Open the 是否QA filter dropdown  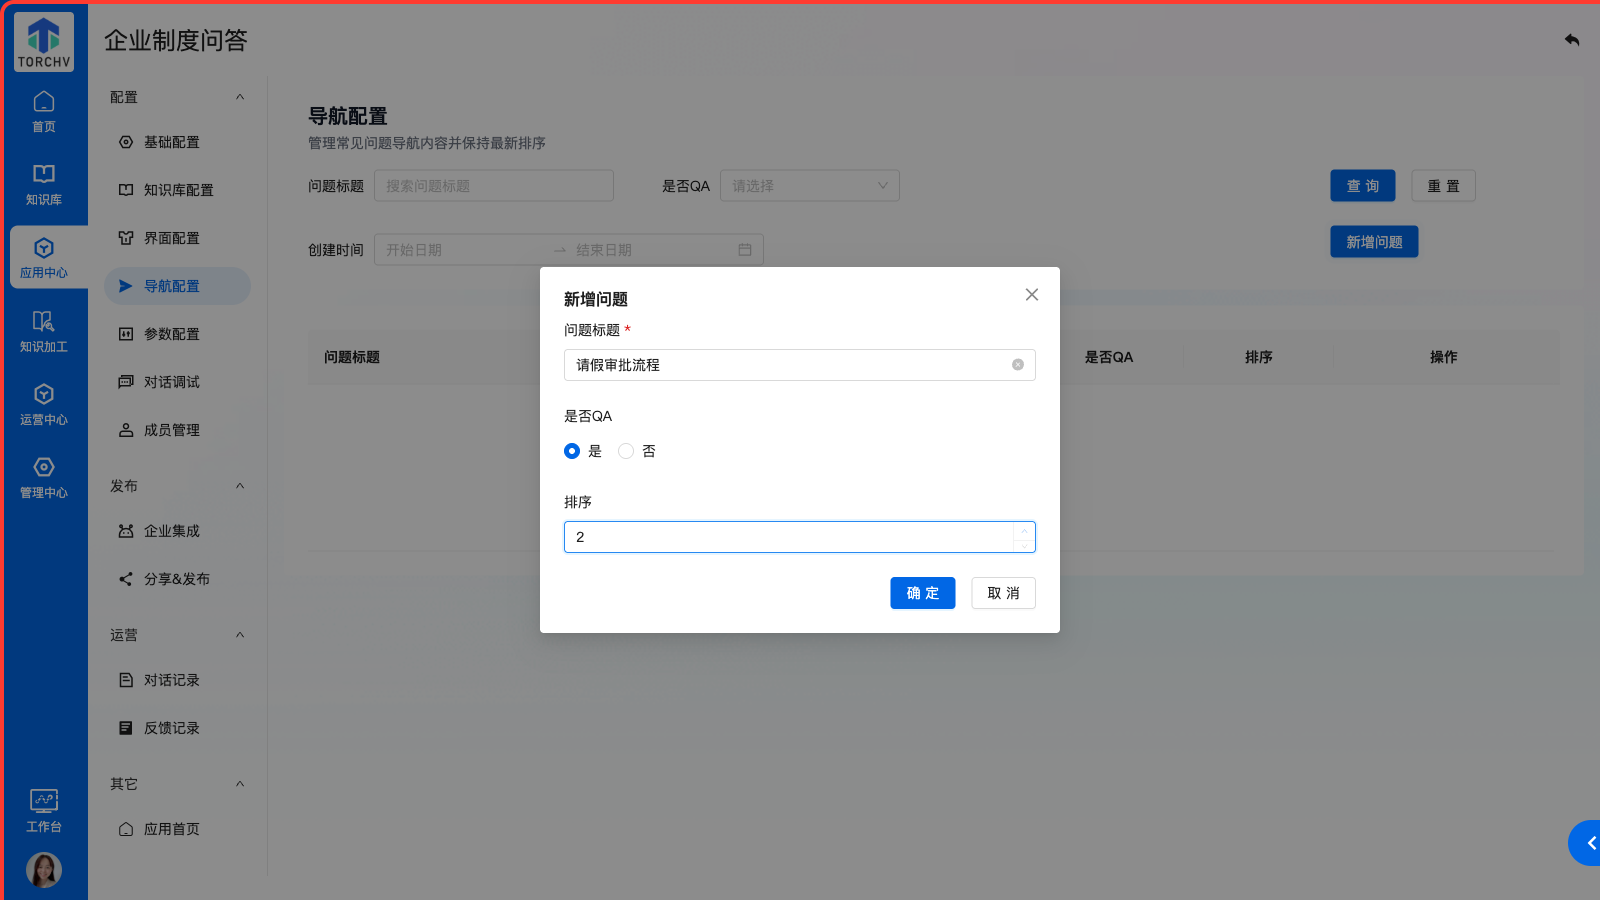pyautogui.click(x=809, y=186)
